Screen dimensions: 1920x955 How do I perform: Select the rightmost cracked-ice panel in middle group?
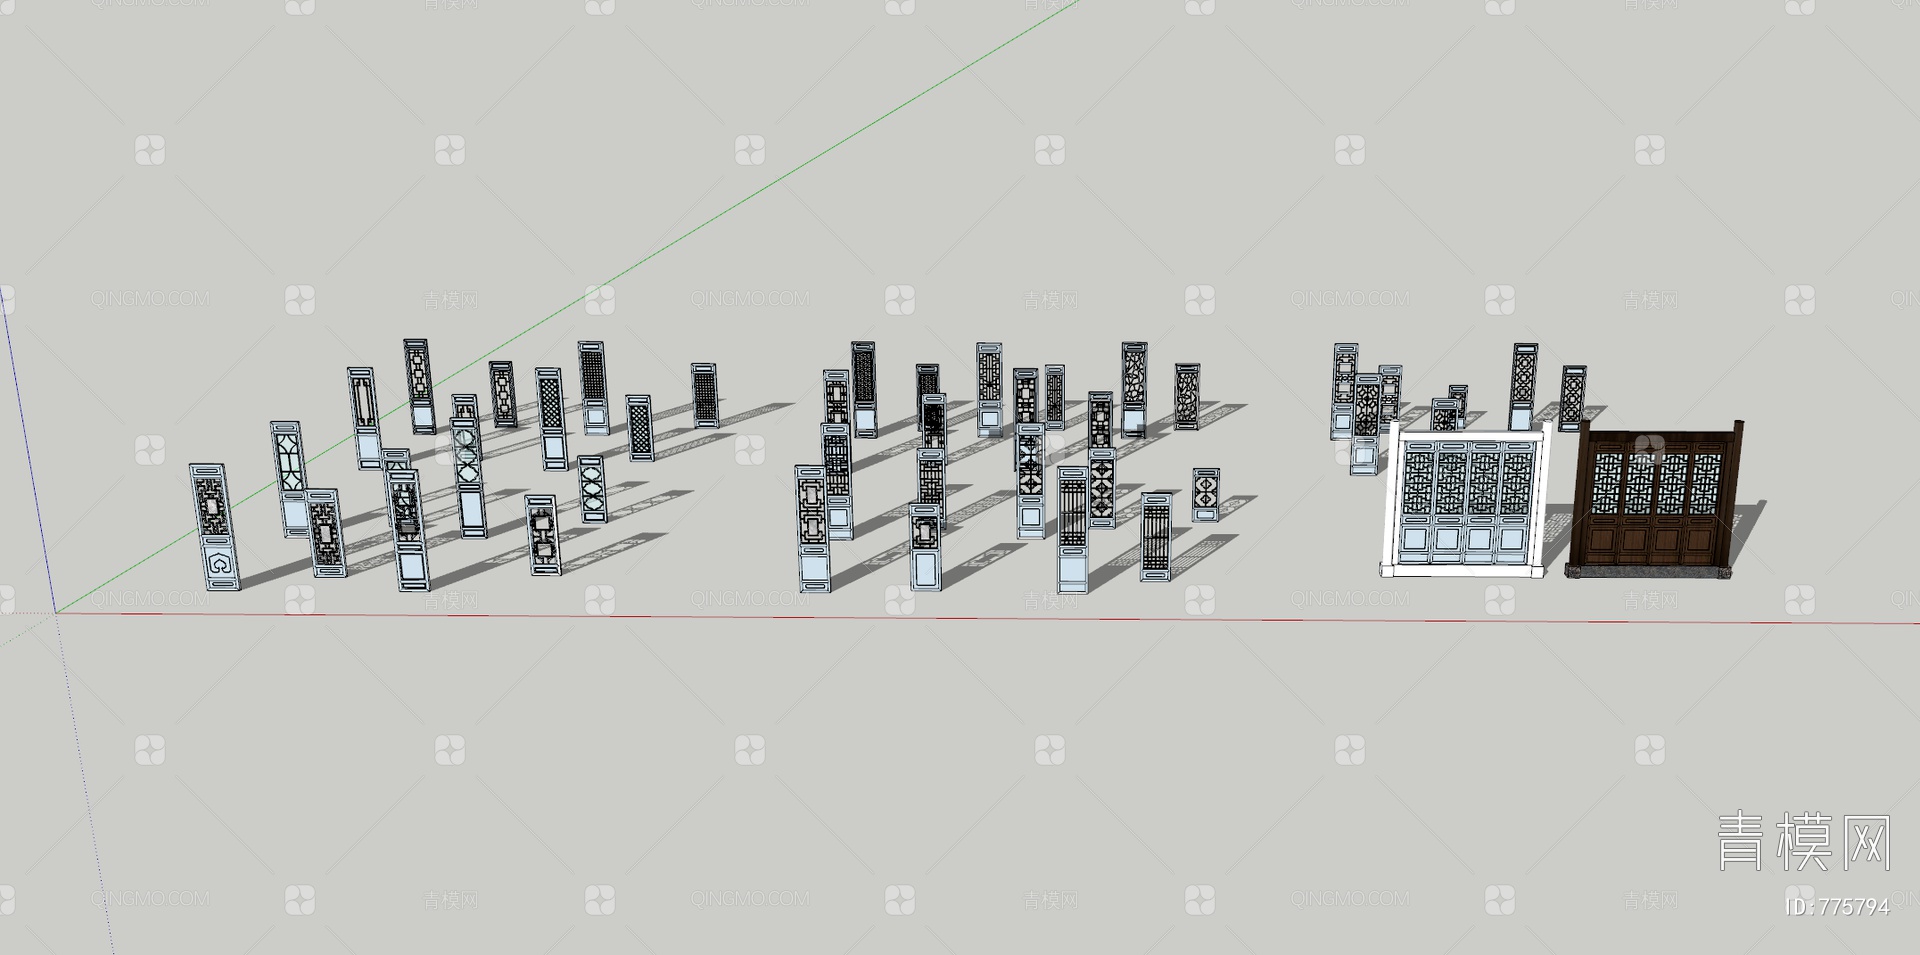coord(1186,396)
